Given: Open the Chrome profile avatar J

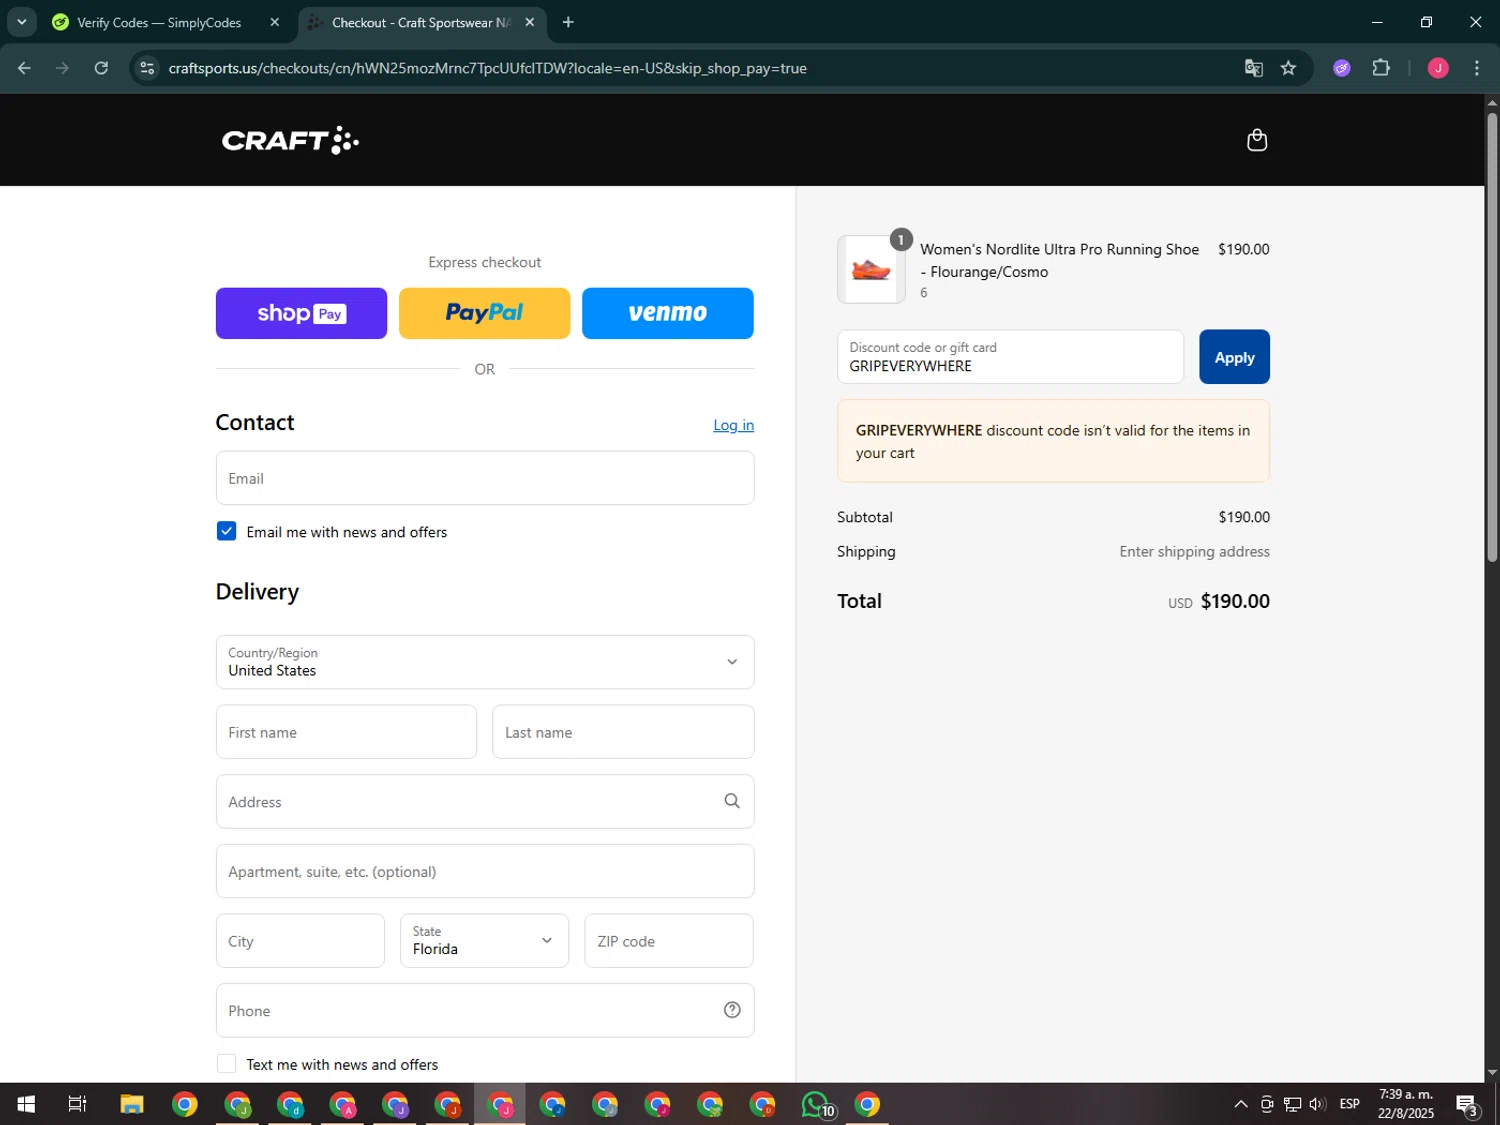Looking at the screenshot, I should tap(1438, 68).
